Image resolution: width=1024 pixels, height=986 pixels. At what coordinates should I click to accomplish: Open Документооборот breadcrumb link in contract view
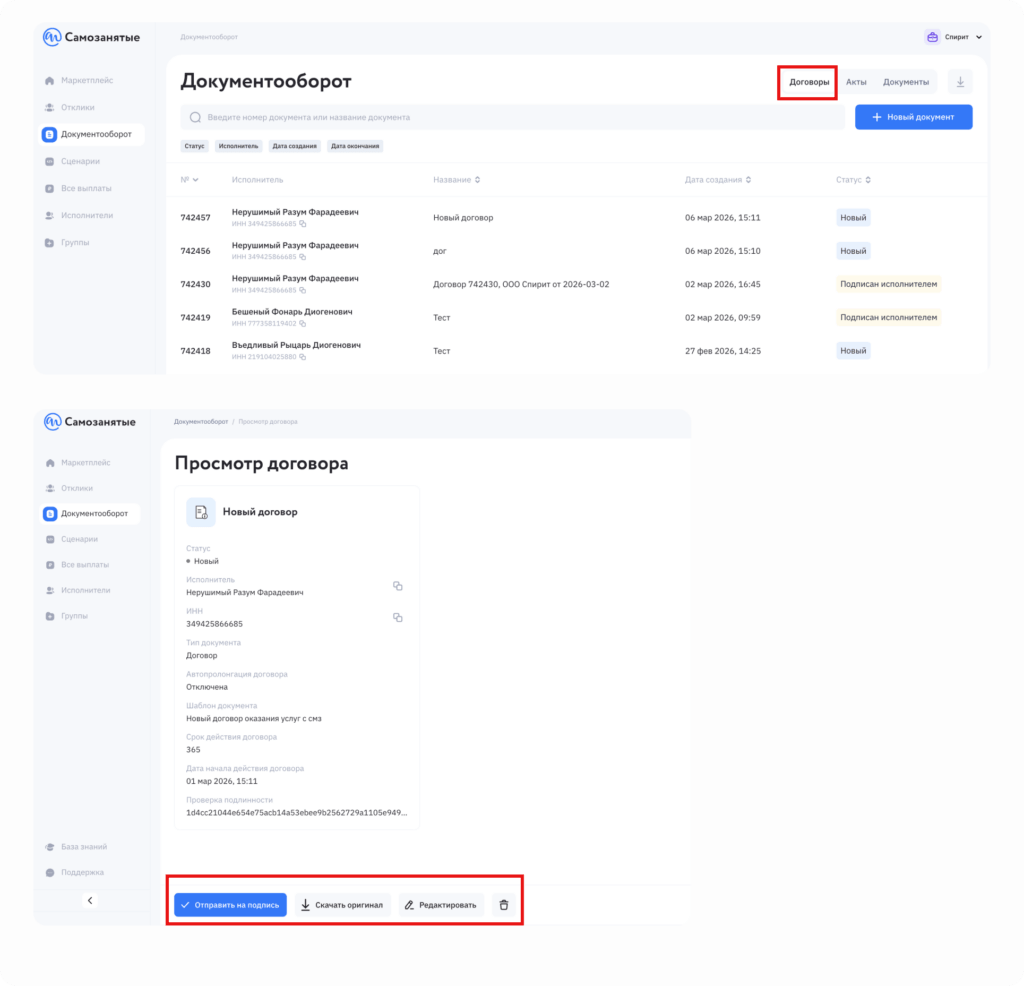tap(200, 421)
